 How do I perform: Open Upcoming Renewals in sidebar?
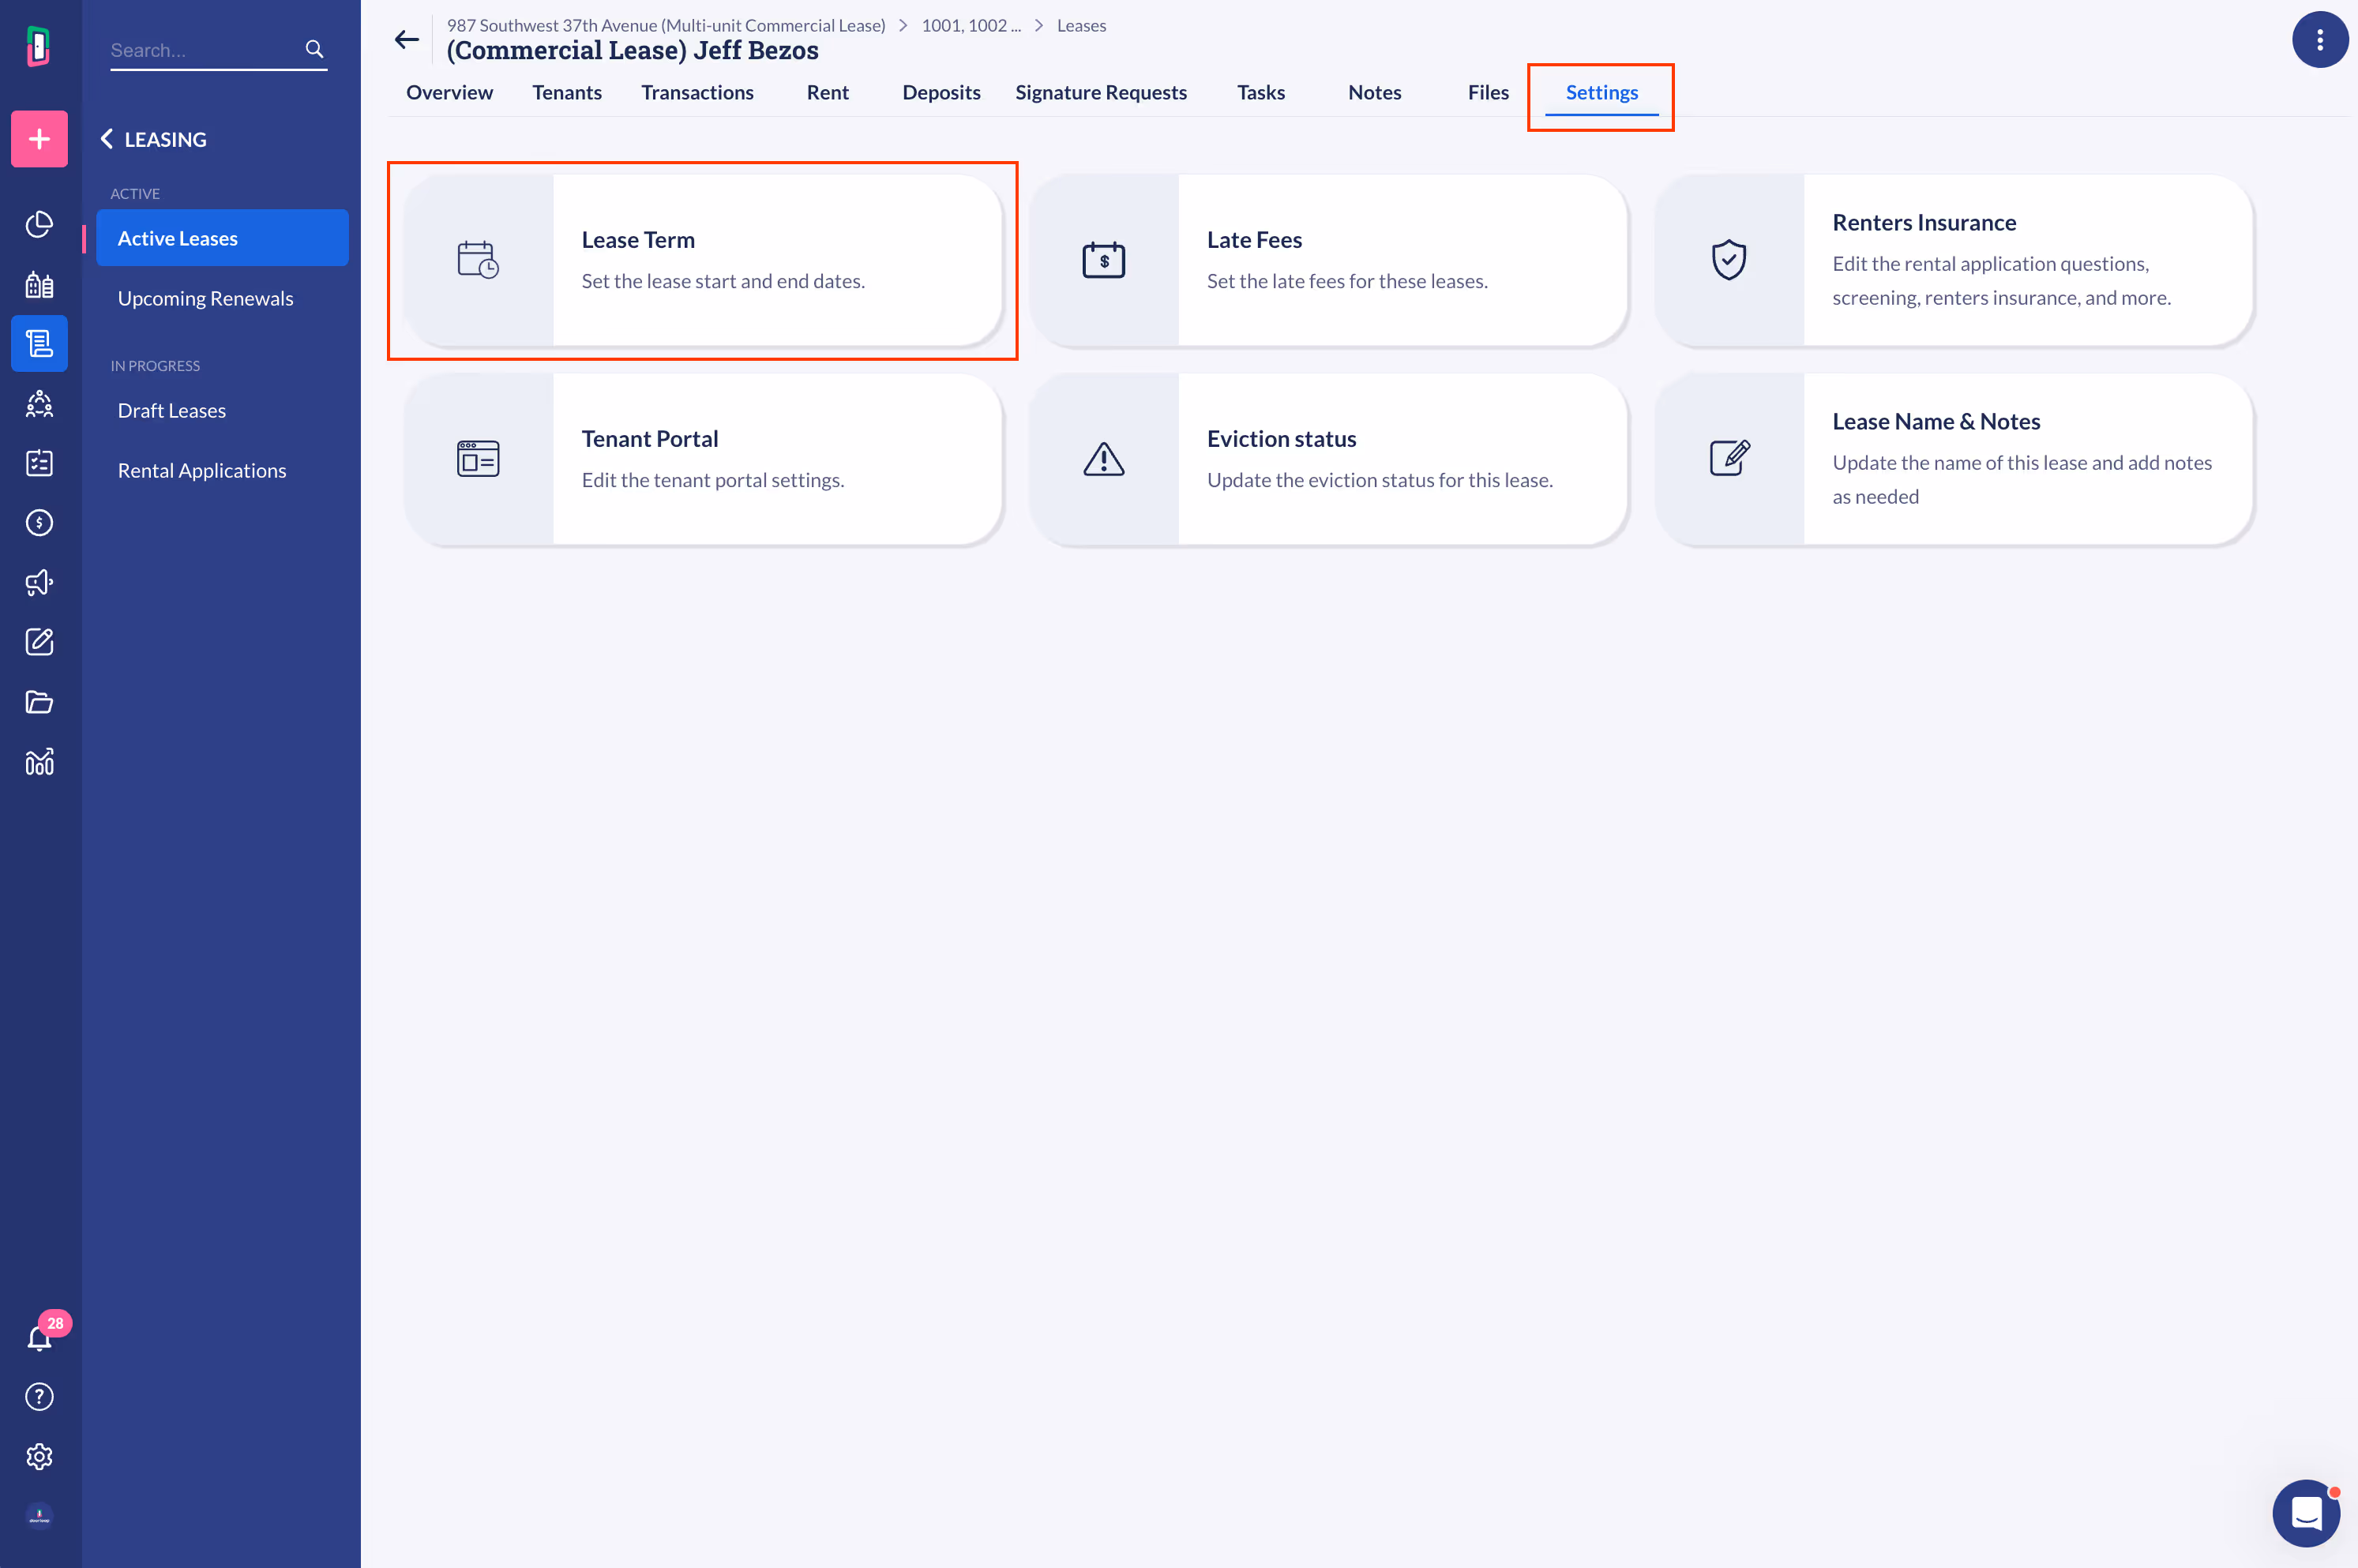205,298
